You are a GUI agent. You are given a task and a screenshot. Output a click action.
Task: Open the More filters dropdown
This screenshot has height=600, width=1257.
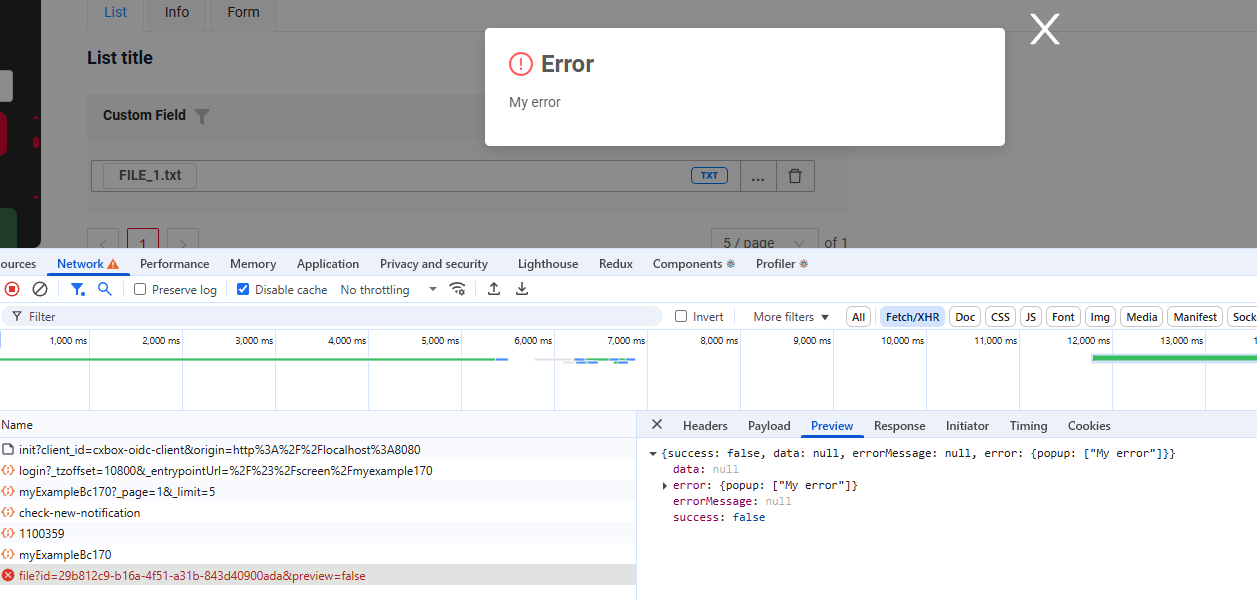(791, 317)
